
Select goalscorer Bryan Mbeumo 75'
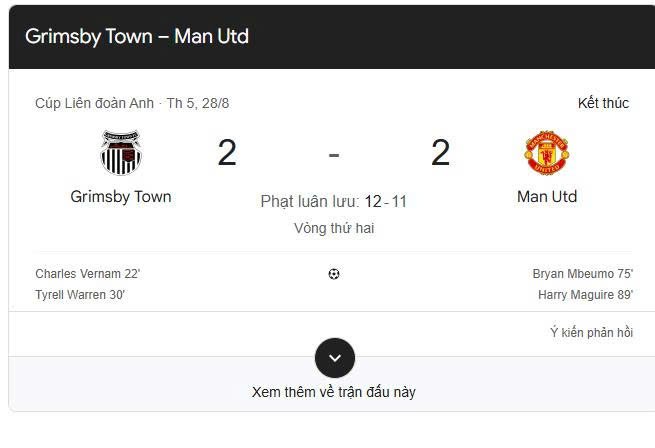[583, 274]
